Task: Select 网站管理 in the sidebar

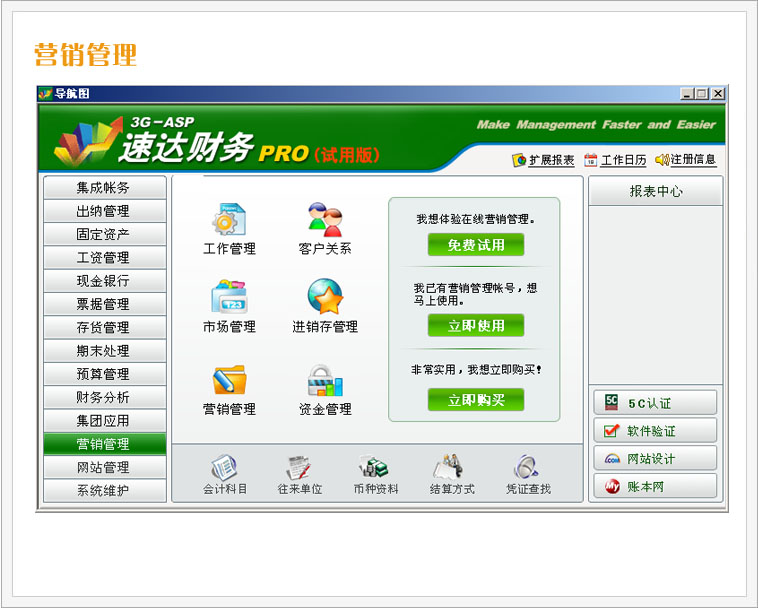Action: (105, 467)
